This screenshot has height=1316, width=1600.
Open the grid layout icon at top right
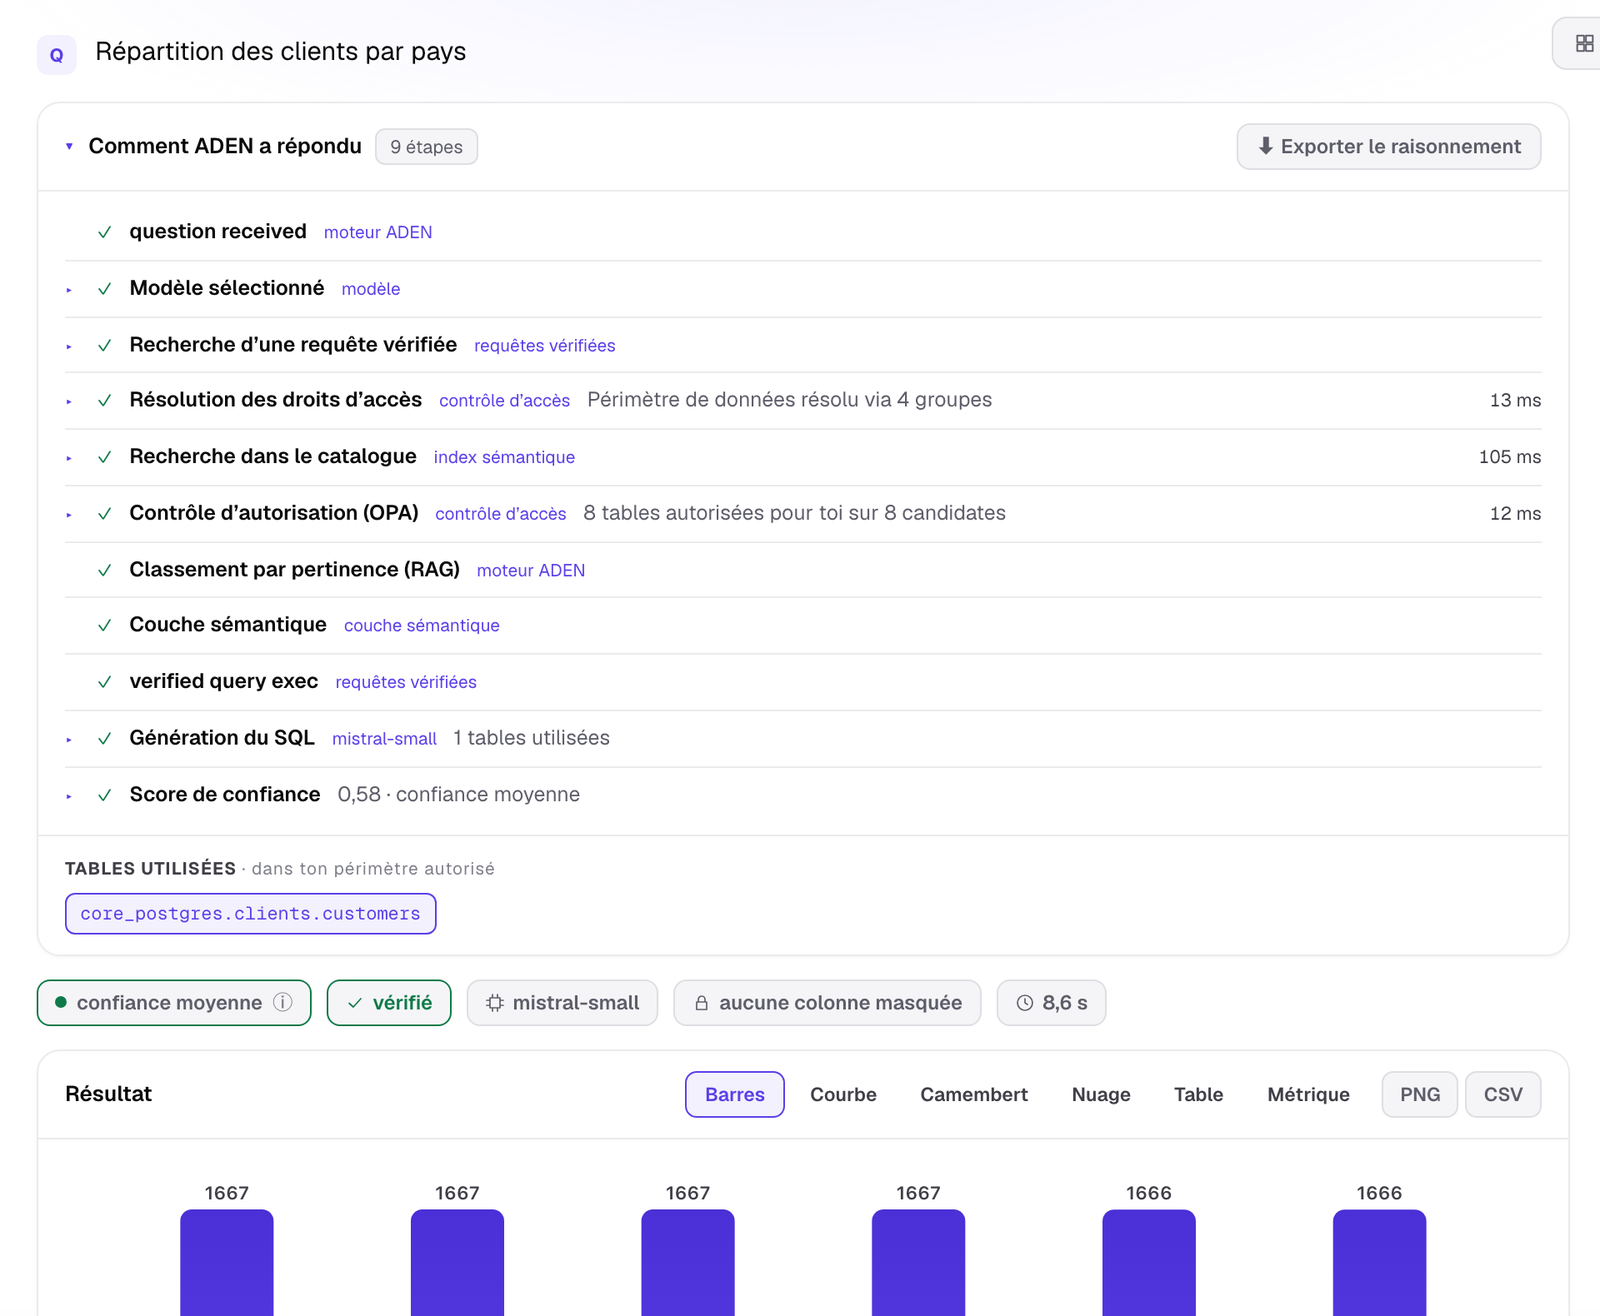click(x=1584, y=43)
